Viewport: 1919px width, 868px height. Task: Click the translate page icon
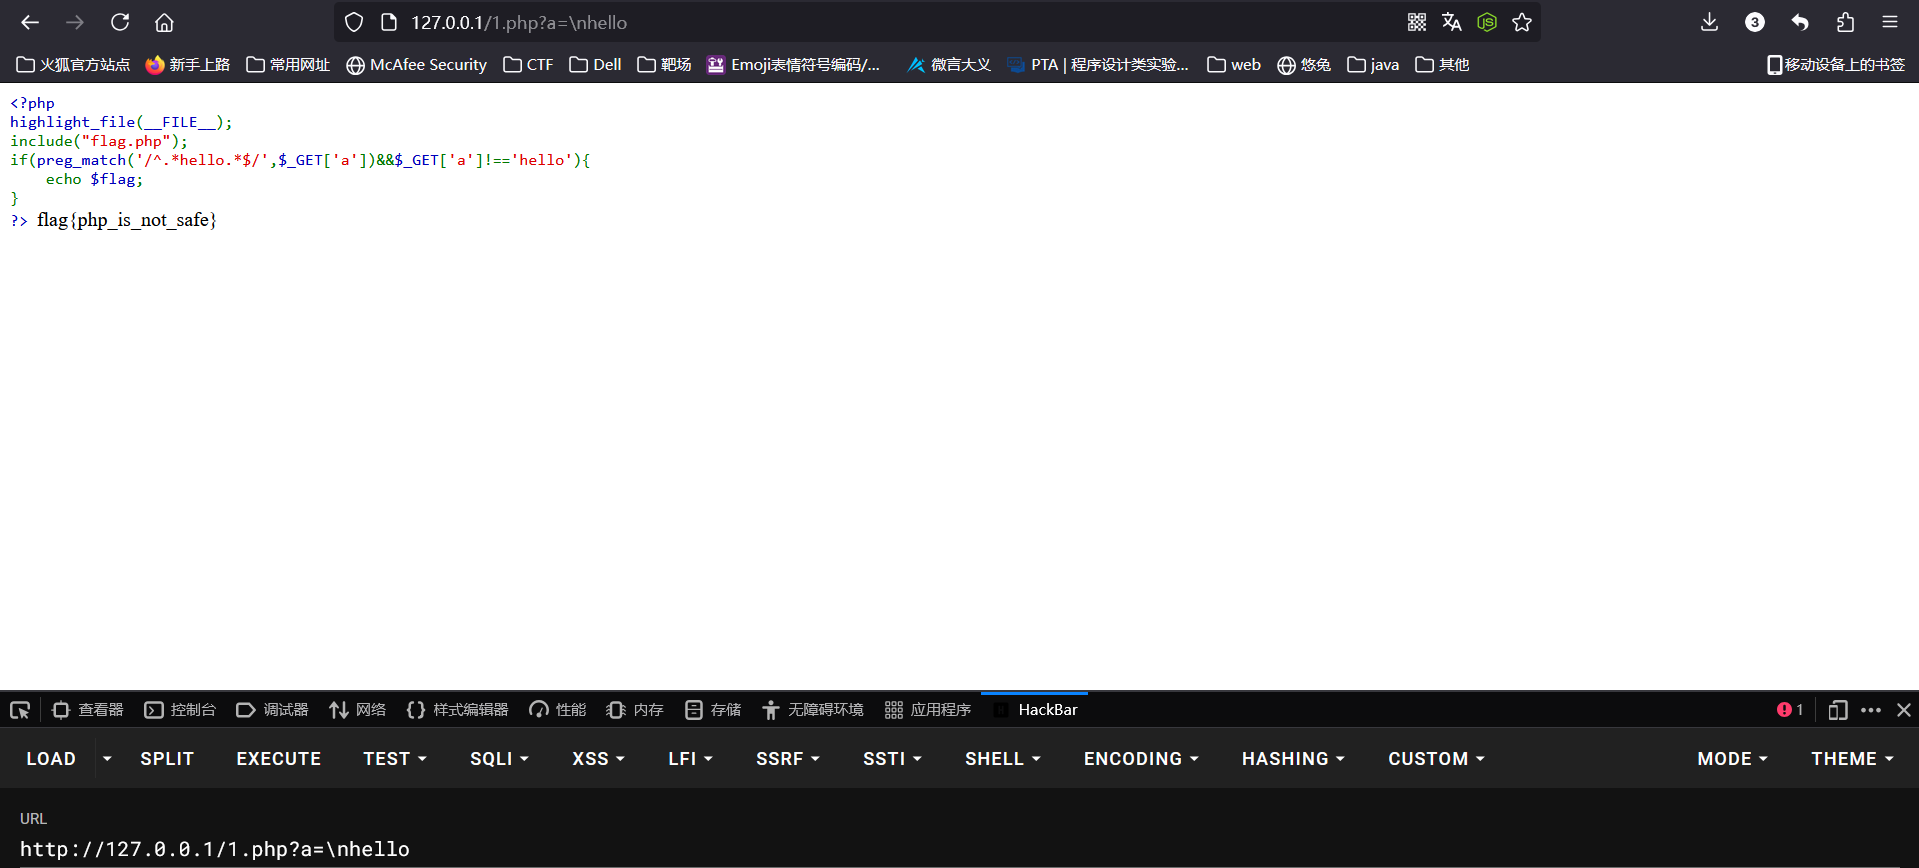pos(1452,22)
